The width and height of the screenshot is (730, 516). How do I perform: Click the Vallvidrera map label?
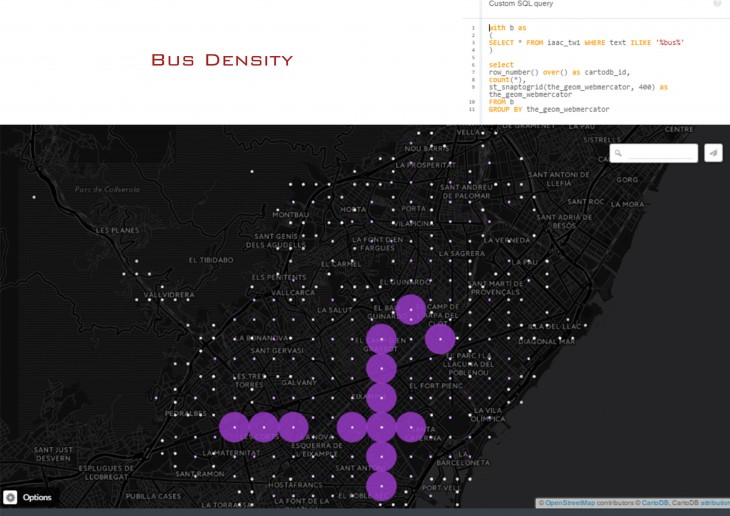[x=168, y=295]
